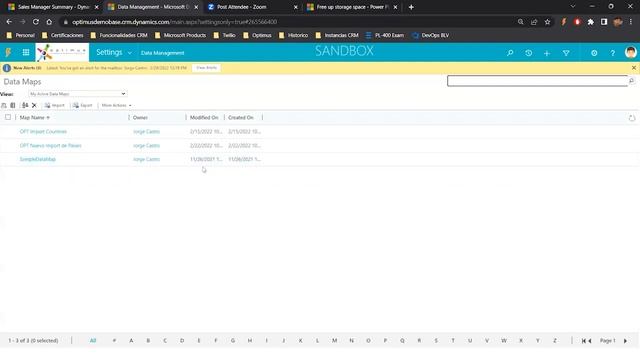Switch to Post Attendee - Zoom tab
Viewport: 640px width, 360px height.
tap(253, 7)
